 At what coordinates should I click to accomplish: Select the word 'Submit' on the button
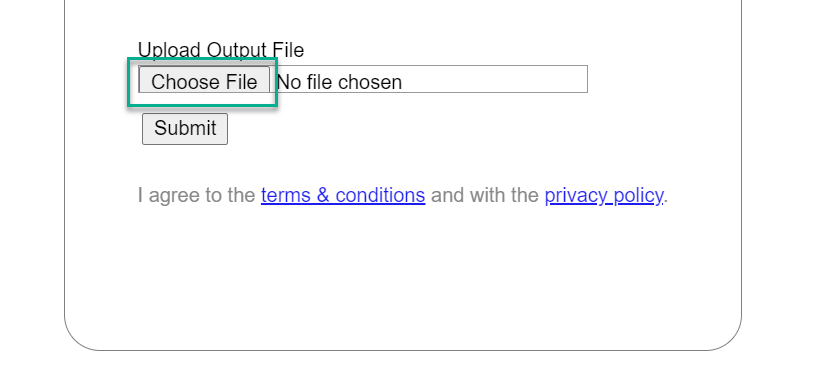coord(185,128)
